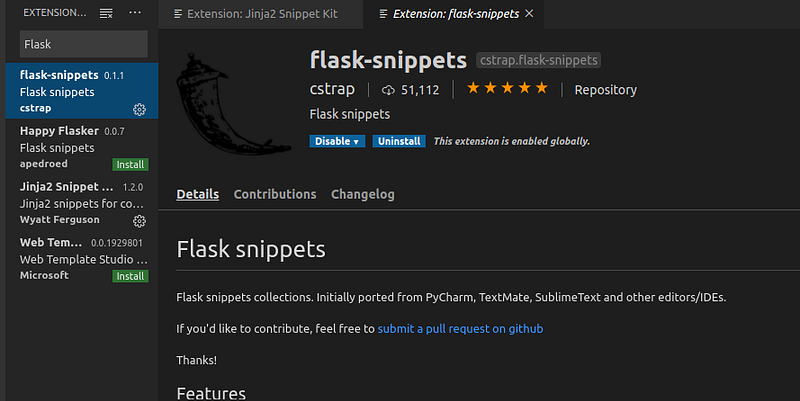Uninstall the flask-snippets extension
Image resolution: width=800 pixels, height=401 pixels.
click(x=399, y=141)
